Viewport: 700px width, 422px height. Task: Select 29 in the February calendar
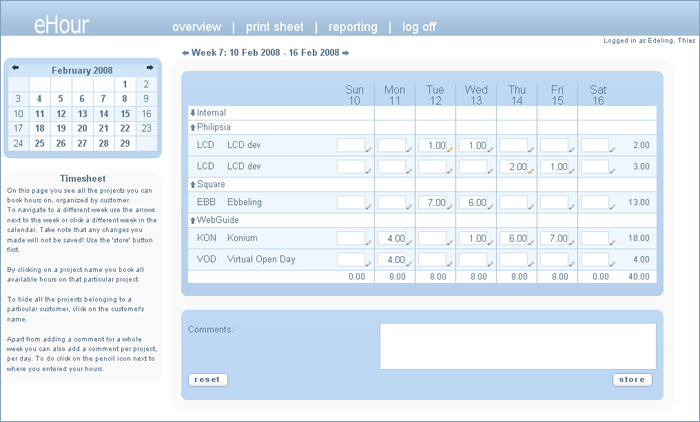coord(125,143)
